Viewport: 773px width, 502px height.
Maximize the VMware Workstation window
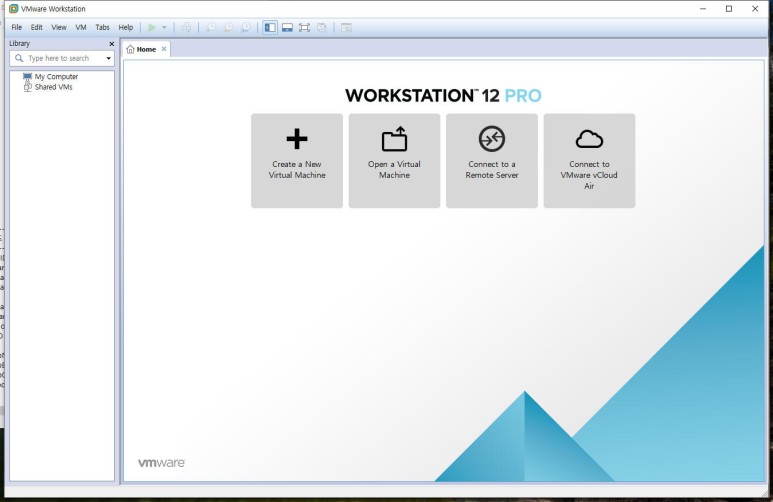(x=729, y=8)
